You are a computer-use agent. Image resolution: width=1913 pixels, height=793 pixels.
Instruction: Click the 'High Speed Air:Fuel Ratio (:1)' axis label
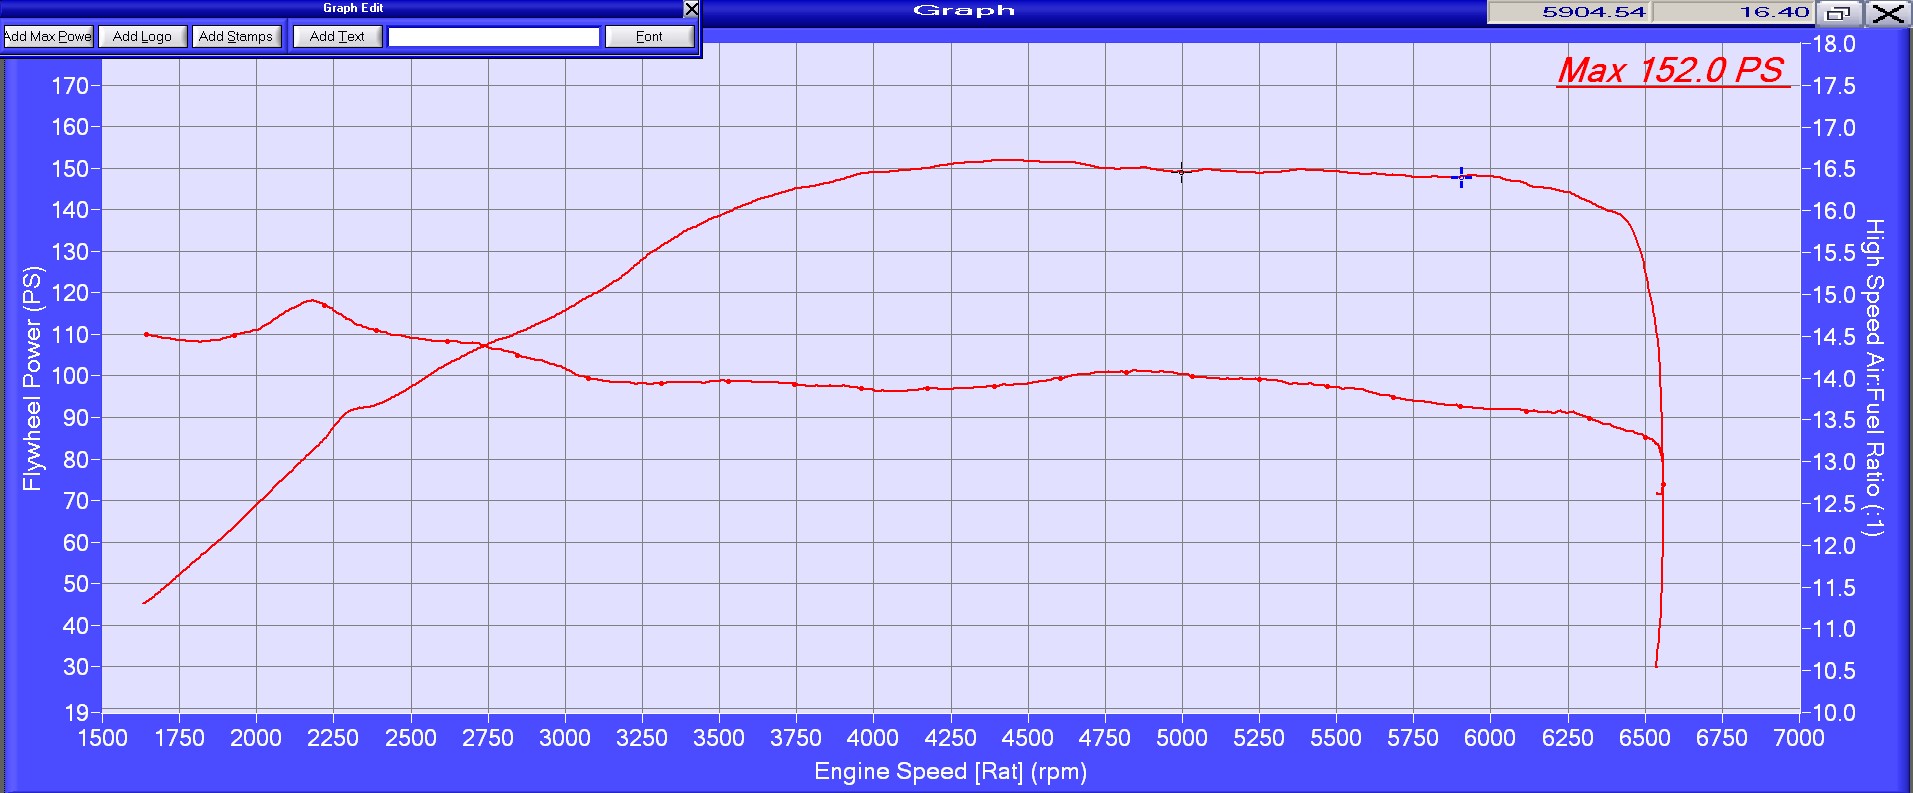tap(1874, 378)
